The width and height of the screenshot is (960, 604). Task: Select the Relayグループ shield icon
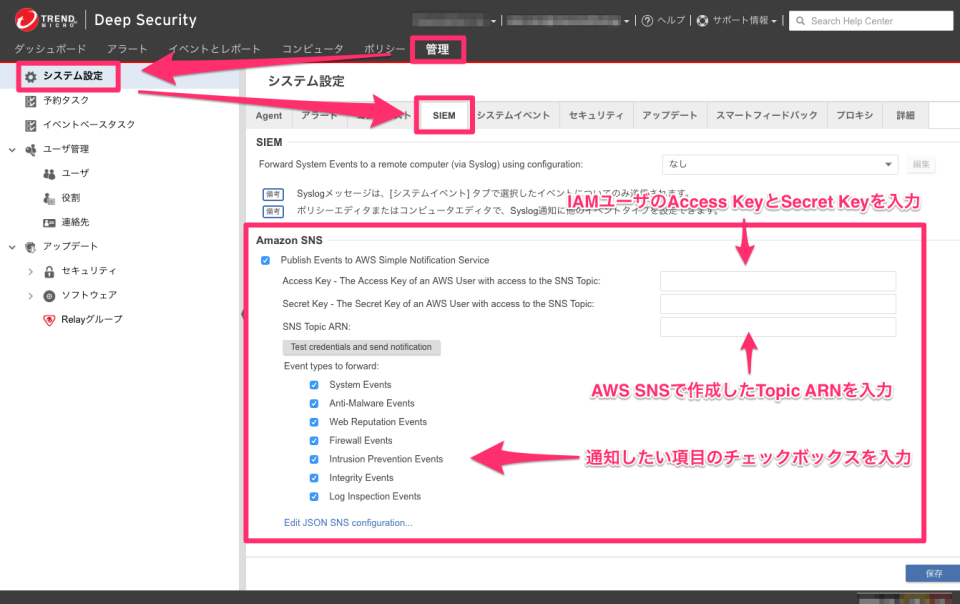pos(47,319)
